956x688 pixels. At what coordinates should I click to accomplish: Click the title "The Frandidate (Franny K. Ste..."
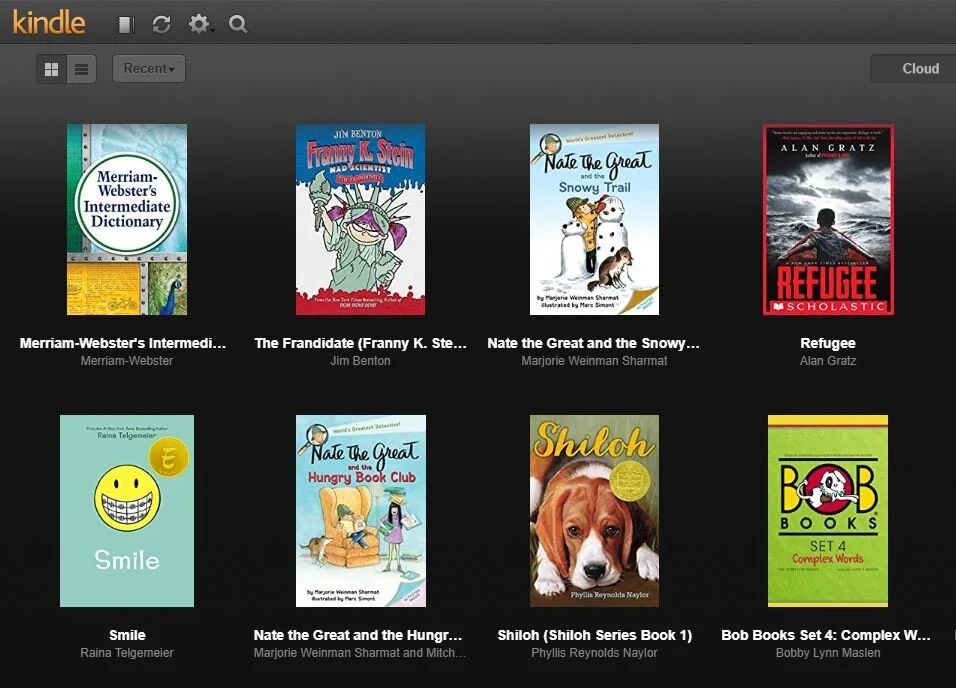[x=360, y=343]
